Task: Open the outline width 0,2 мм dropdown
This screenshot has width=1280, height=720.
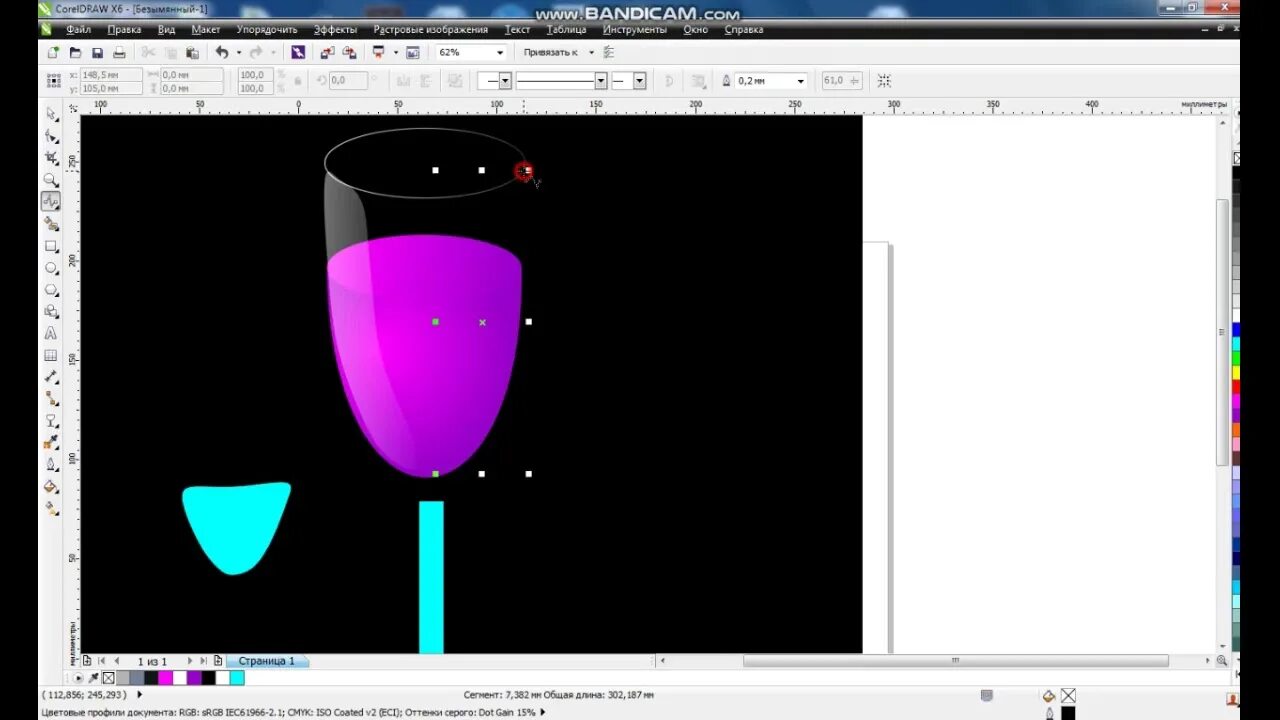Action: [800, 81]
